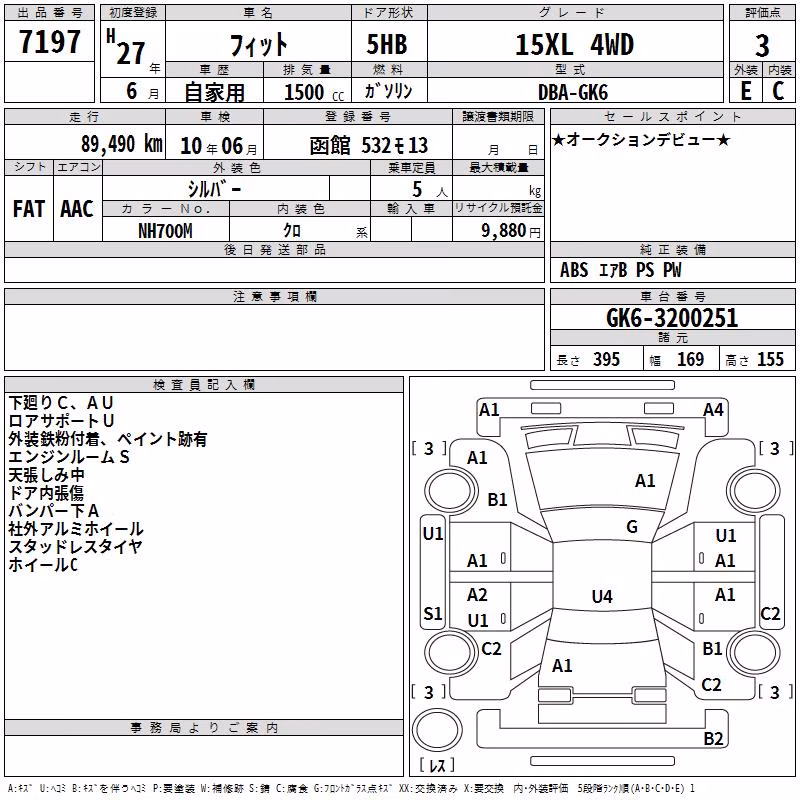This screenshot has width=800, height=800.
Task: Select the セールスポイント section header
Action: coord(672,116)
